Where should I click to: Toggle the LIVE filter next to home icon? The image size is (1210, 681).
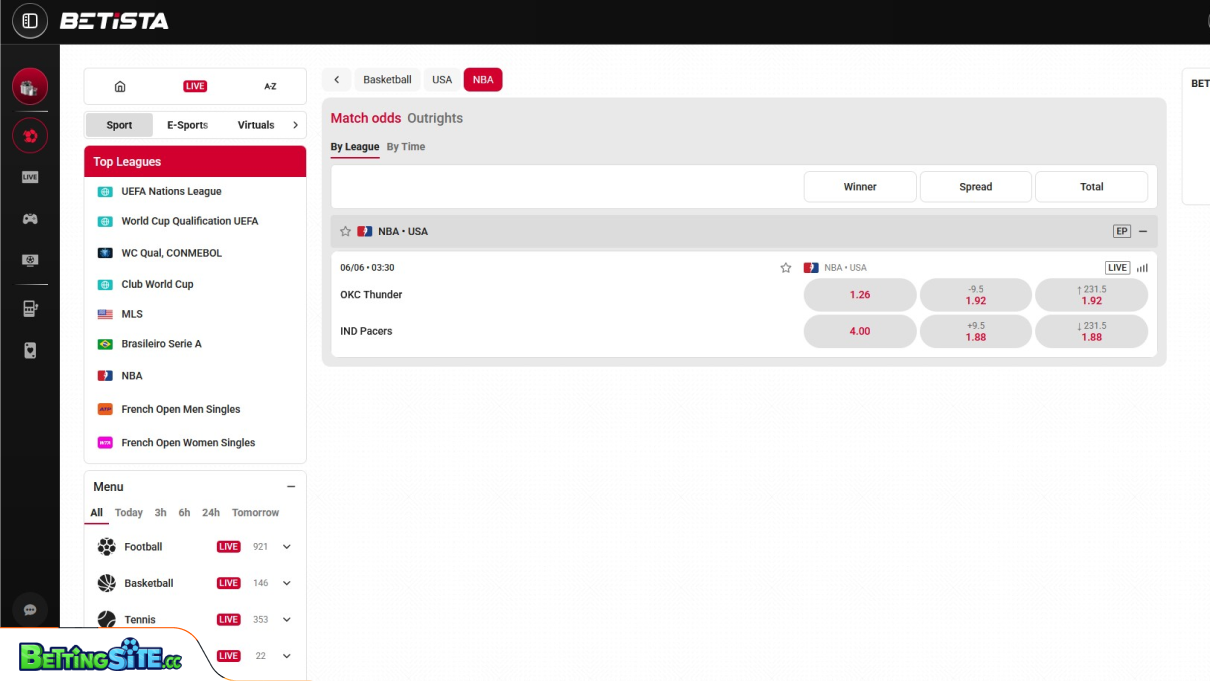point(195,86)
